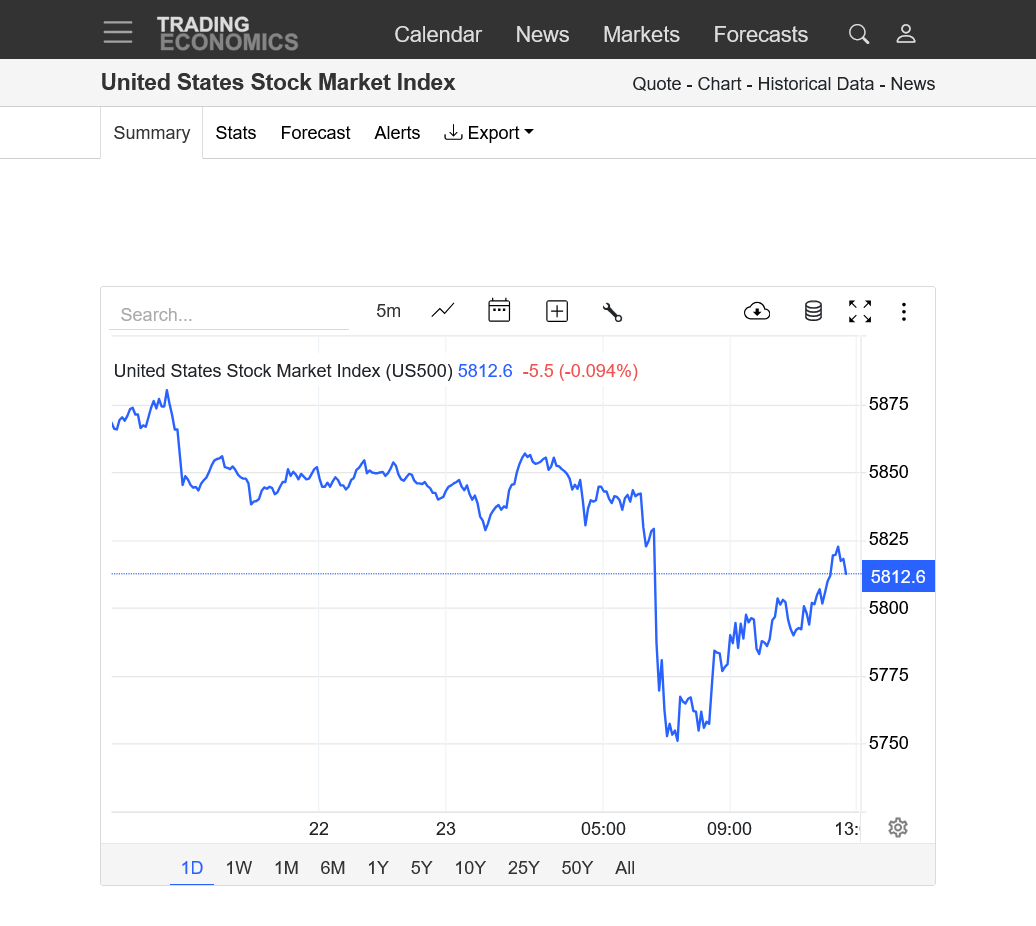Select the 1W time range
The height and width of the screenshot is (926, 1036).
coord(239,868)
